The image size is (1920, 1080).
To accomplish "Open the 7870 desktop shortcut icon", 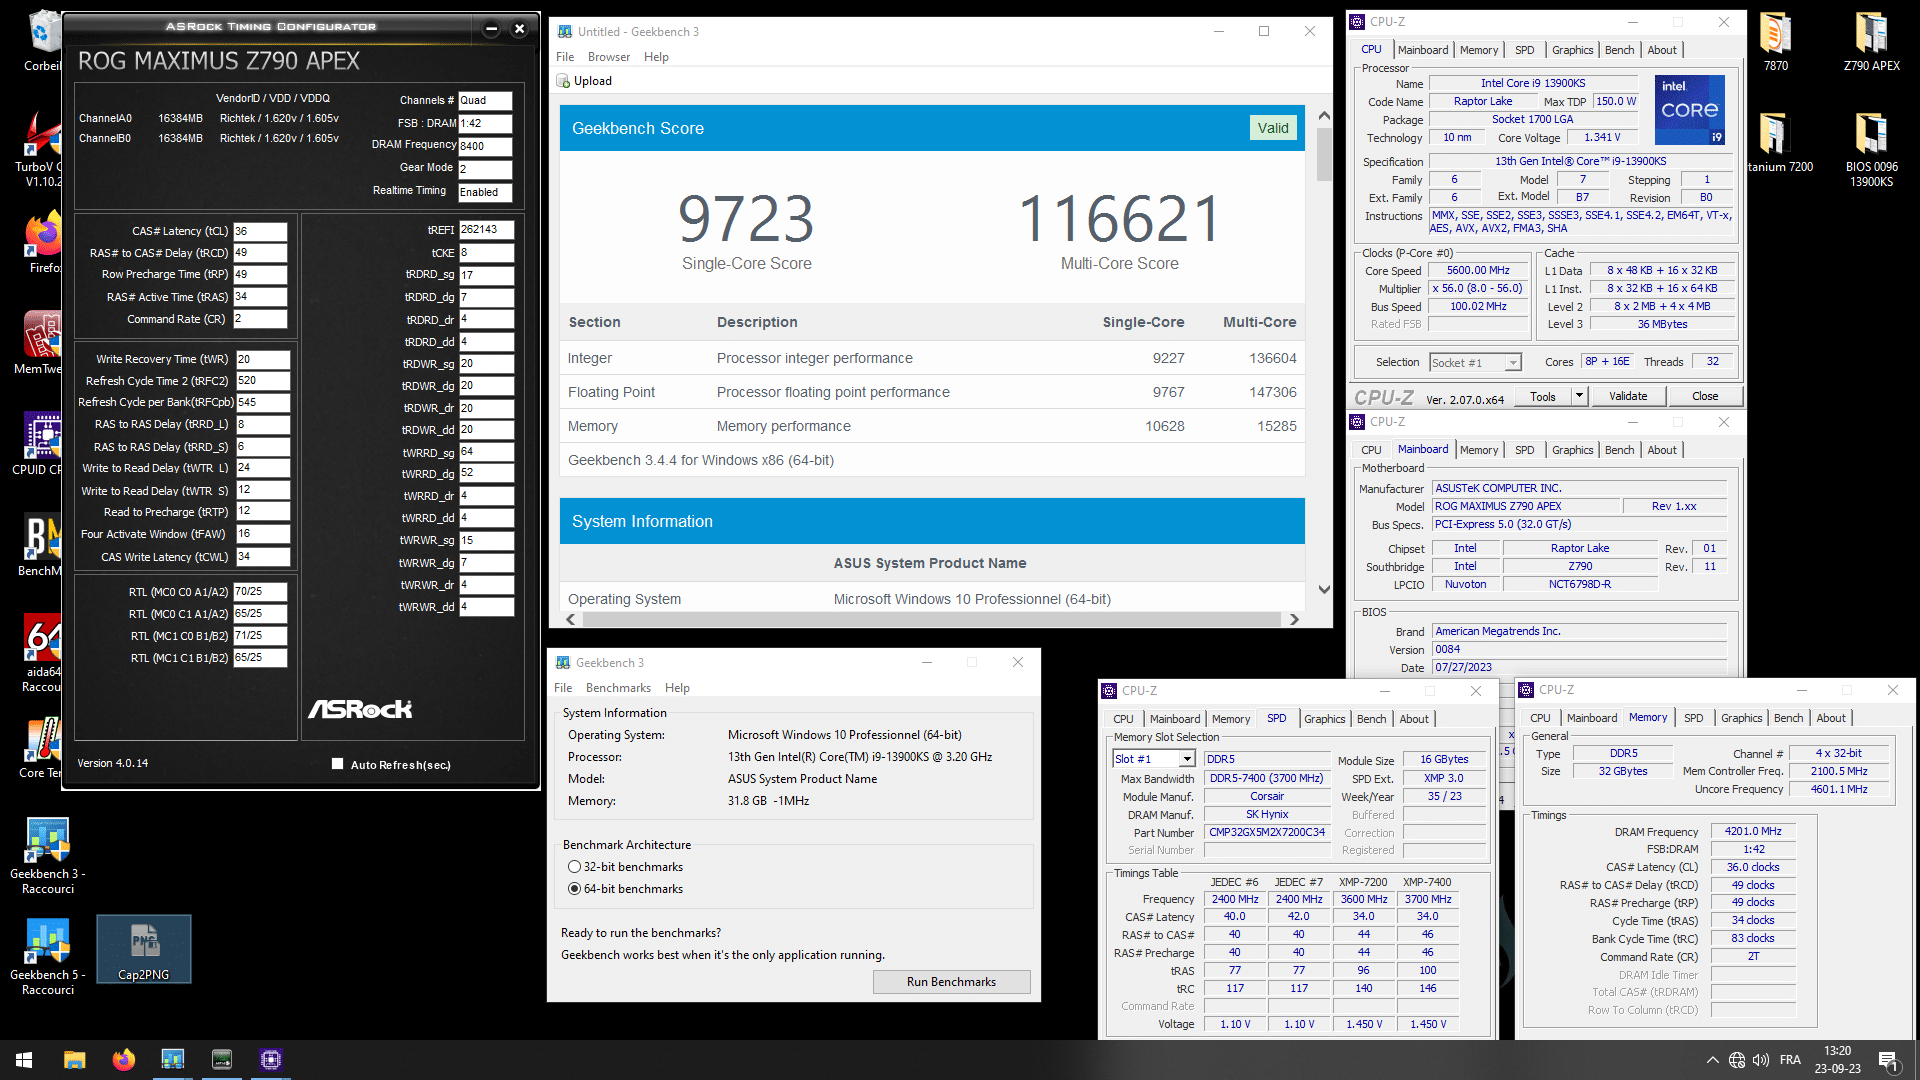I will tap(1775, 43).
